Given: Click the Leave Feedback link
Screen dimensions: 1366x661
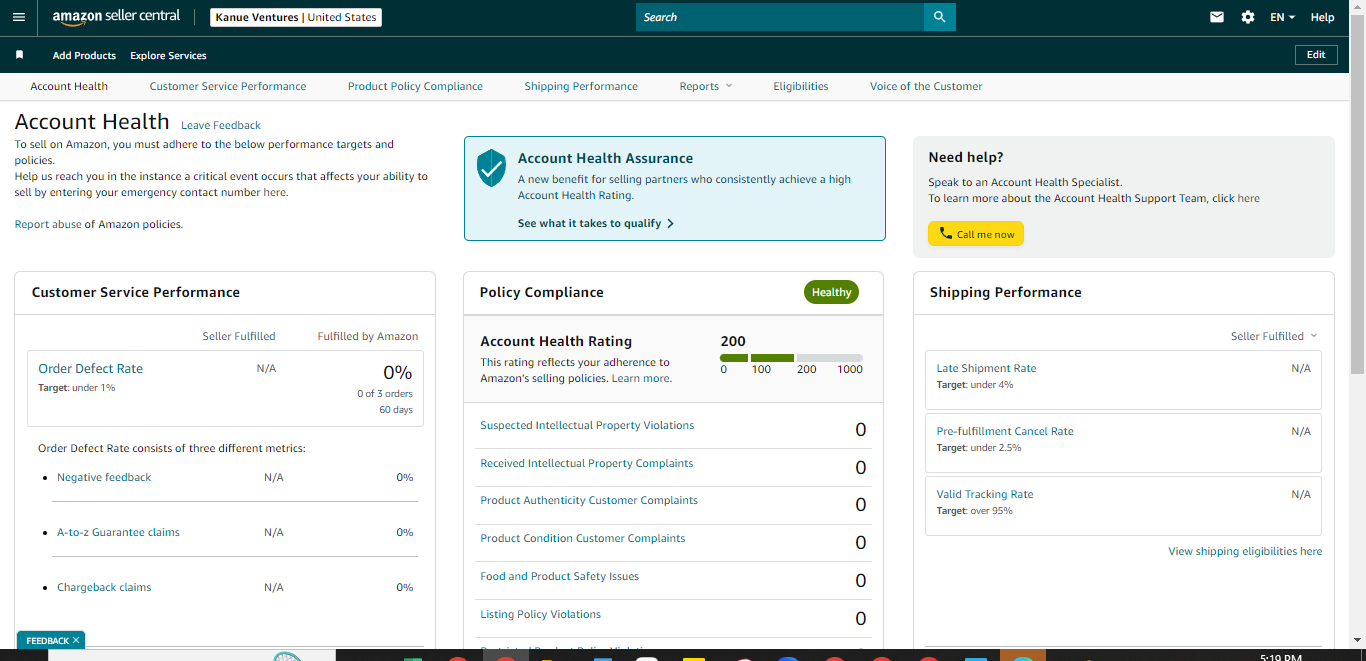Looking at the screenshot, I should point(221,125).
